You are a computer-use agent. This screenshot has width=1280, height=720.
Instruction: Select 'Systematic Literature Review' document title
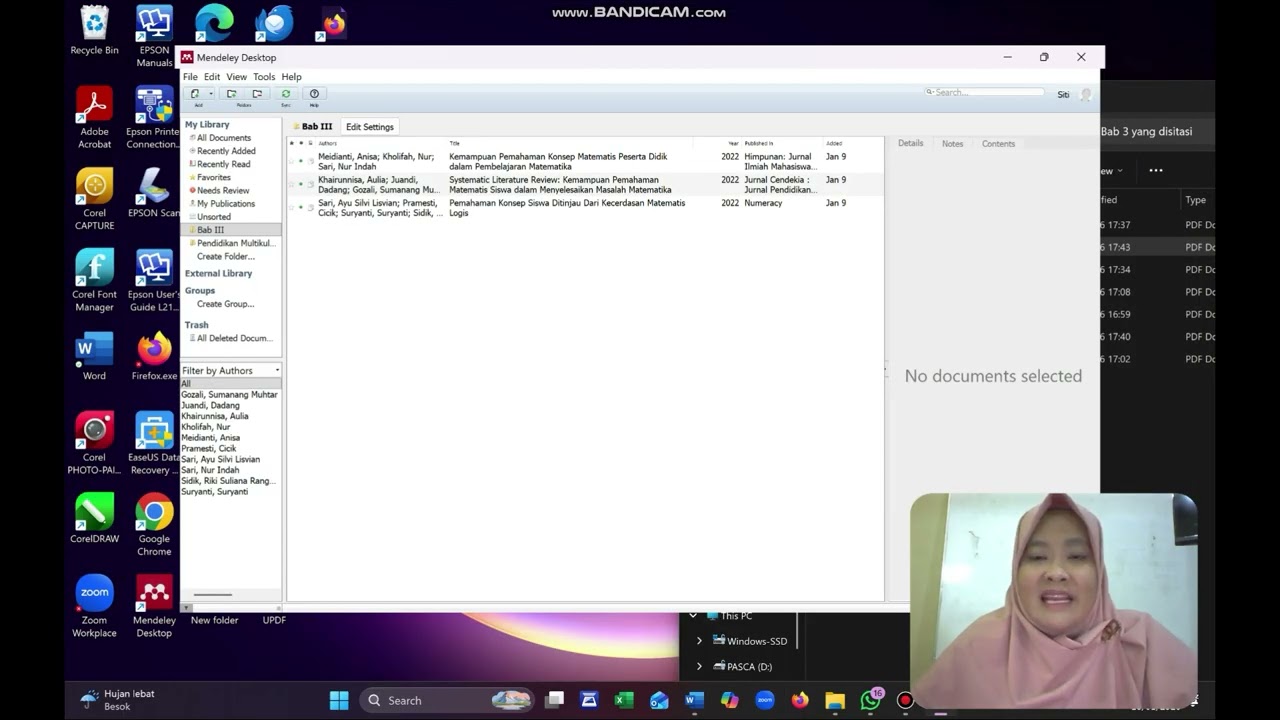coord(560,185)
